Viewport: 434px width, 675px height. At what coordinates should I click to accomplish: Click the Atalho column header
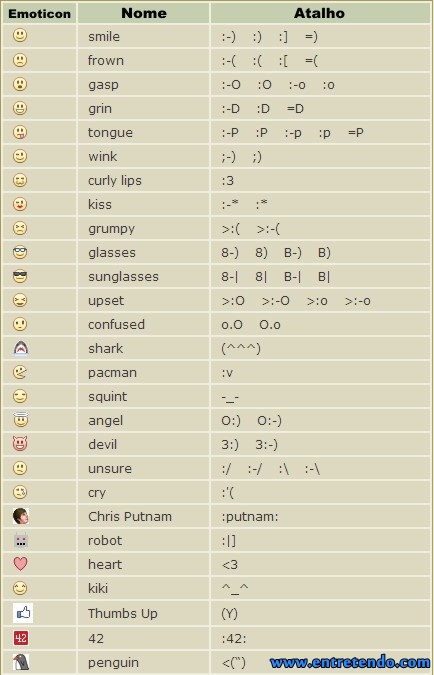coord(319,13)
